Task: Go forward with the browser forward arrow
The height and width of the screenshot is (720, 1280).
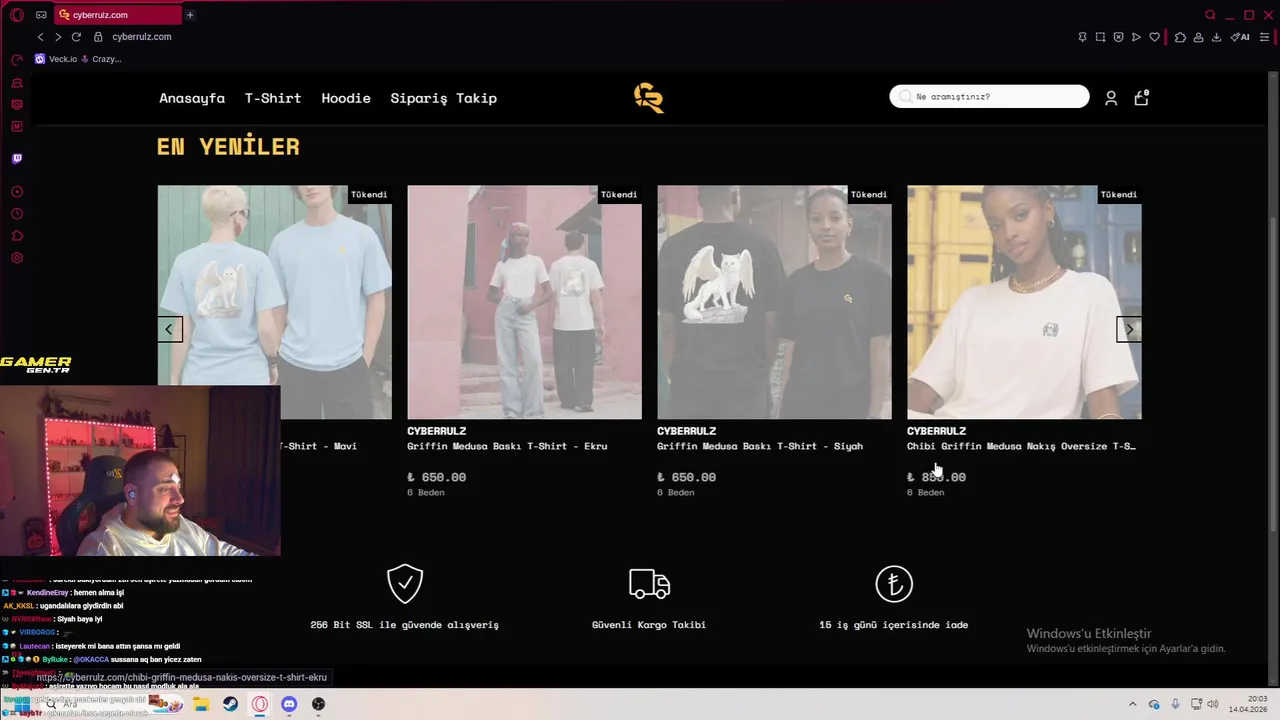Action: click(58, 37)
